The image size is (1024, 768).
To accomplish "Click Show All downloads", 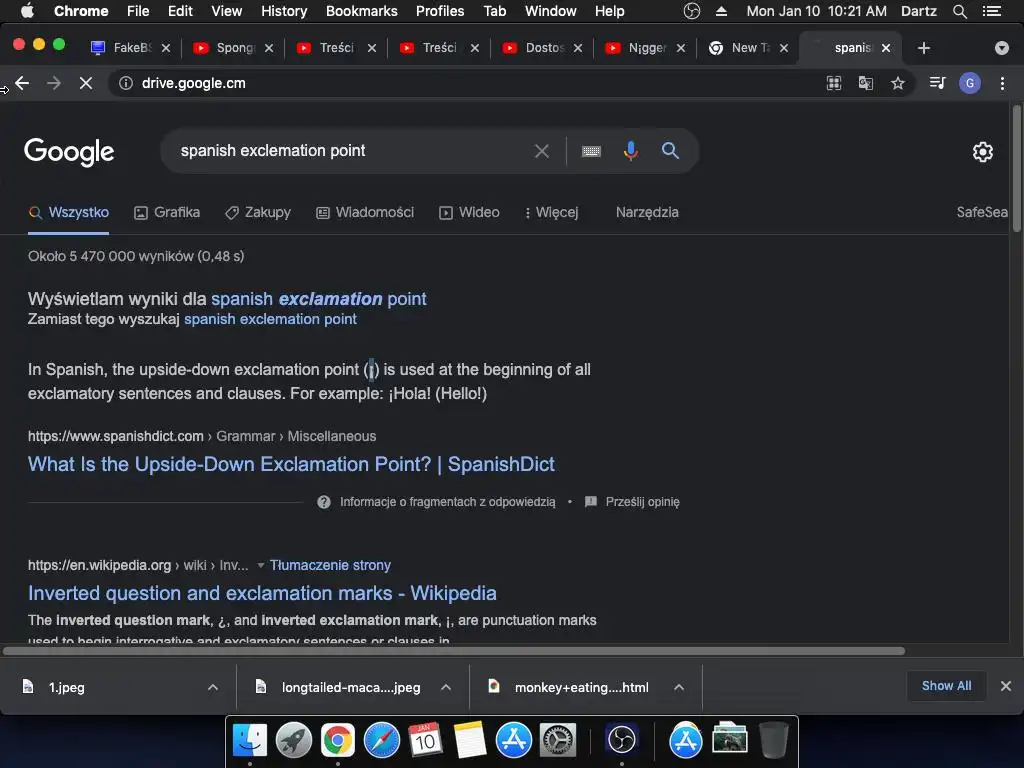I will 946,686.
